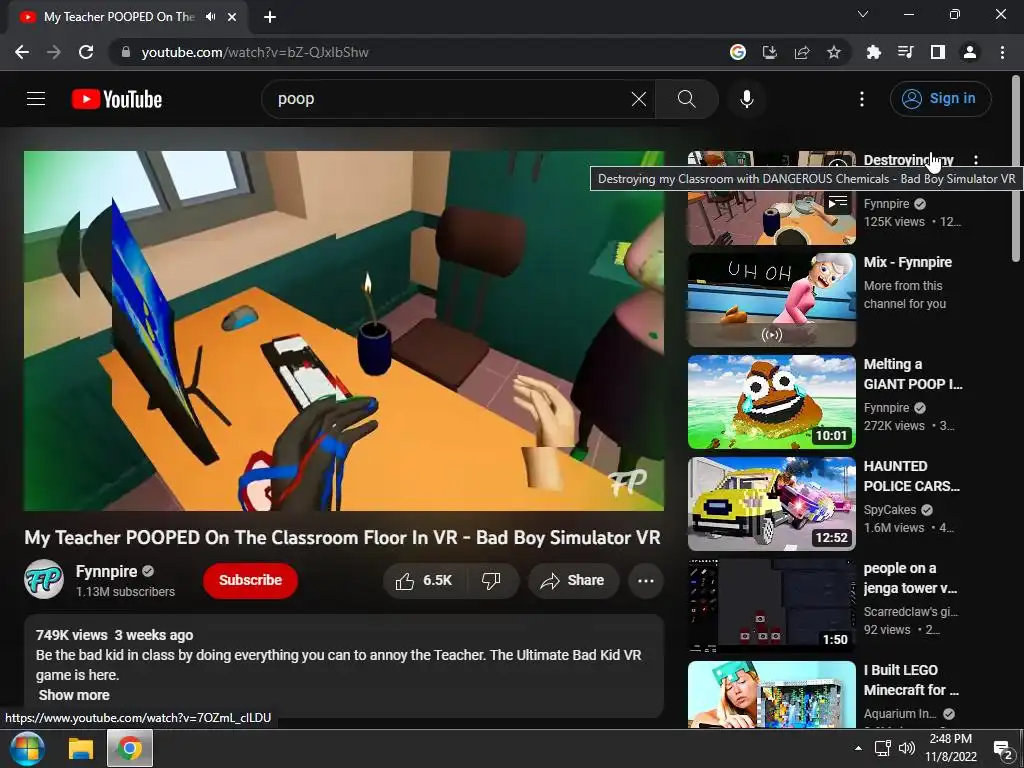Viewport: 1024px width, 768px height.
Task: Share this page from address bar
Action: tap(802, 52)
